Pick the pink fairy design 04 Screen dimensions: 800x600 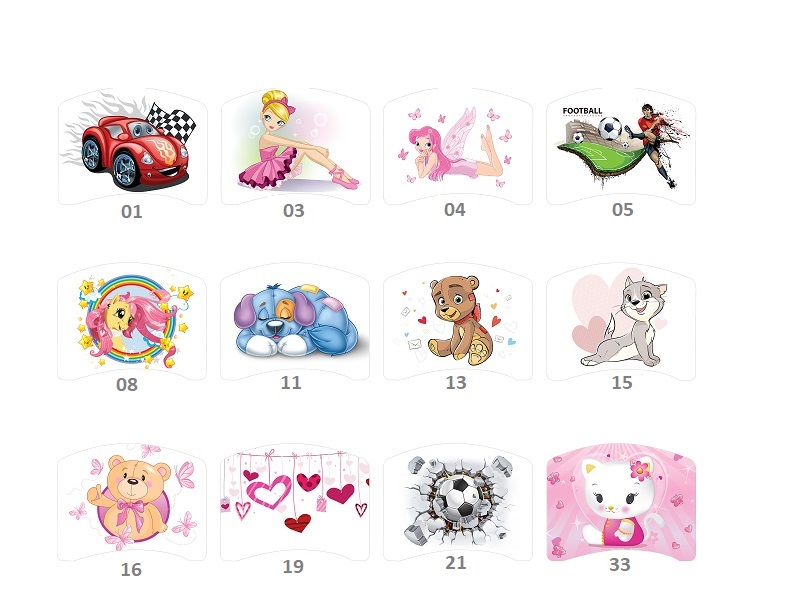click(458, 147)
